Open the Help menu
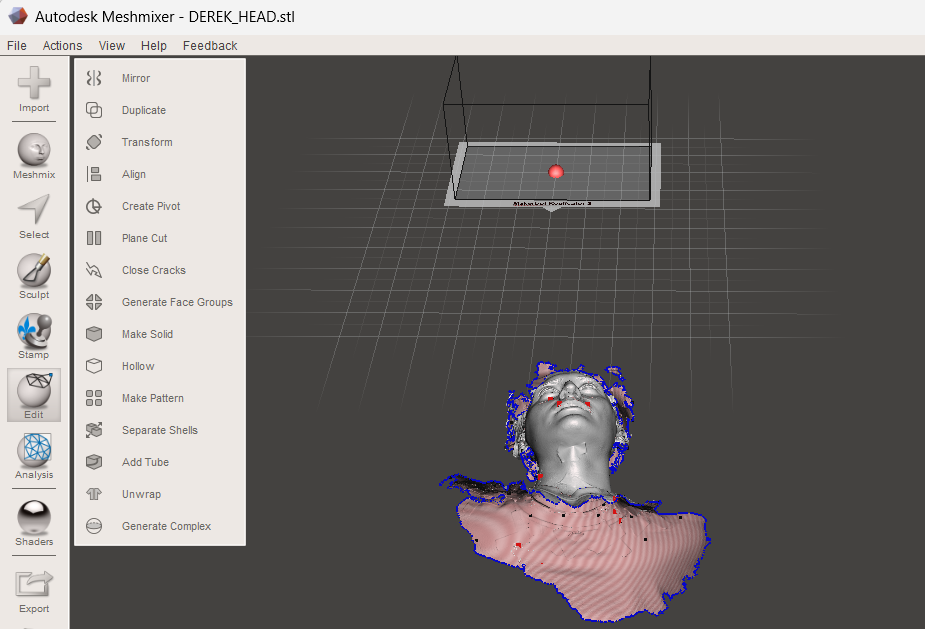This screenshot has height=629, width=925. pos(153,45)
